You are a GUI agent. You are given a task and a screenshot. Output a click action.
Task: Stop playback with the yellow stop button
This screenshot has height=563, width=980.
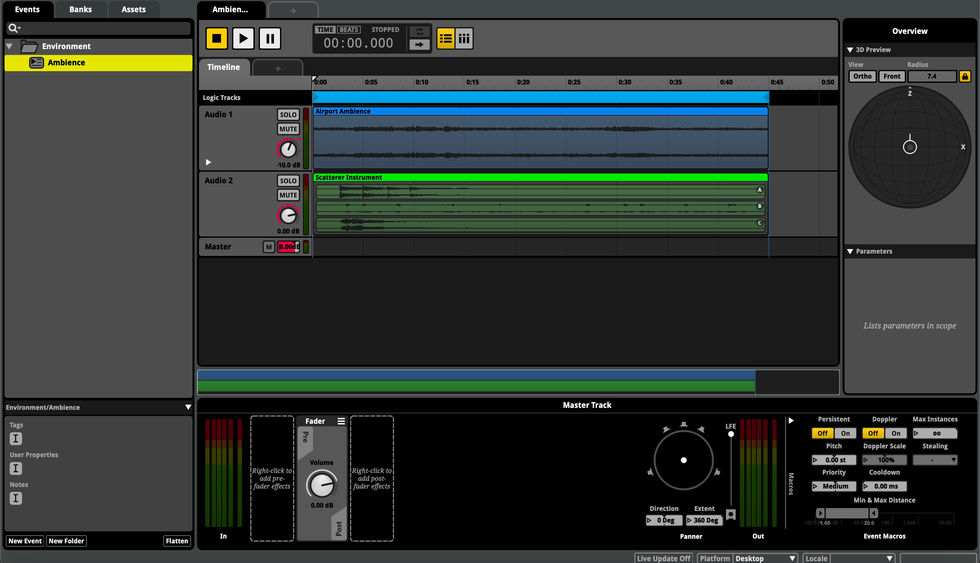(x=216, y=38)
